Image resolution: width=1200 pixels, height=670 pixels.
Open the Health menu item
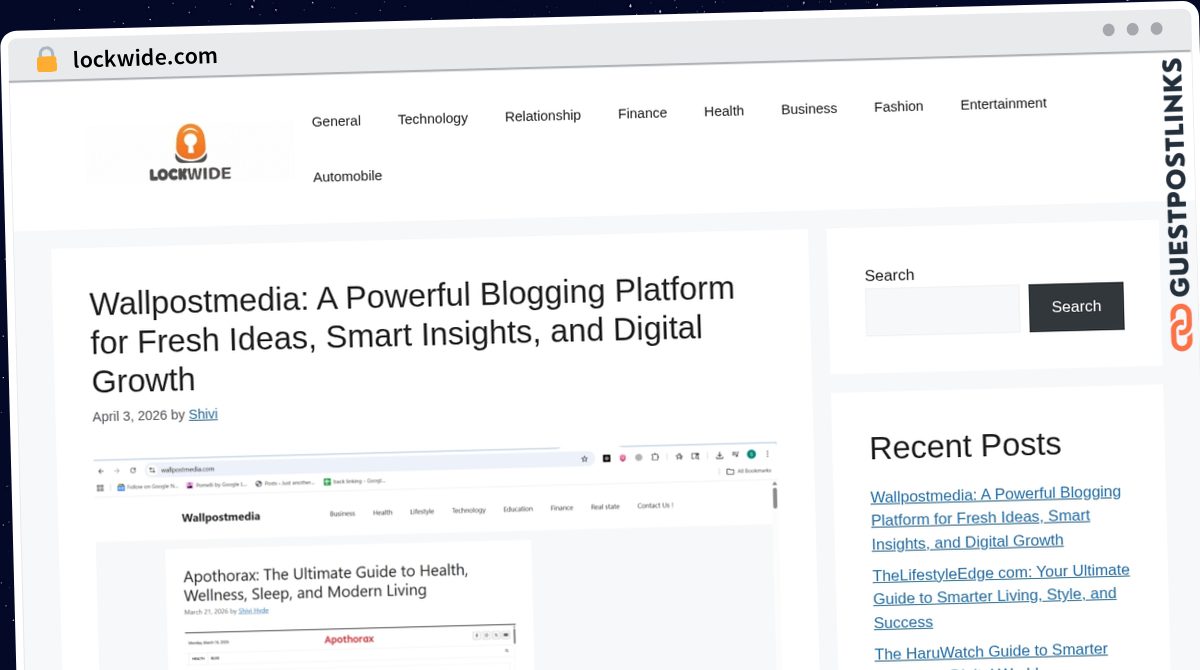click(x=723, y=111)
